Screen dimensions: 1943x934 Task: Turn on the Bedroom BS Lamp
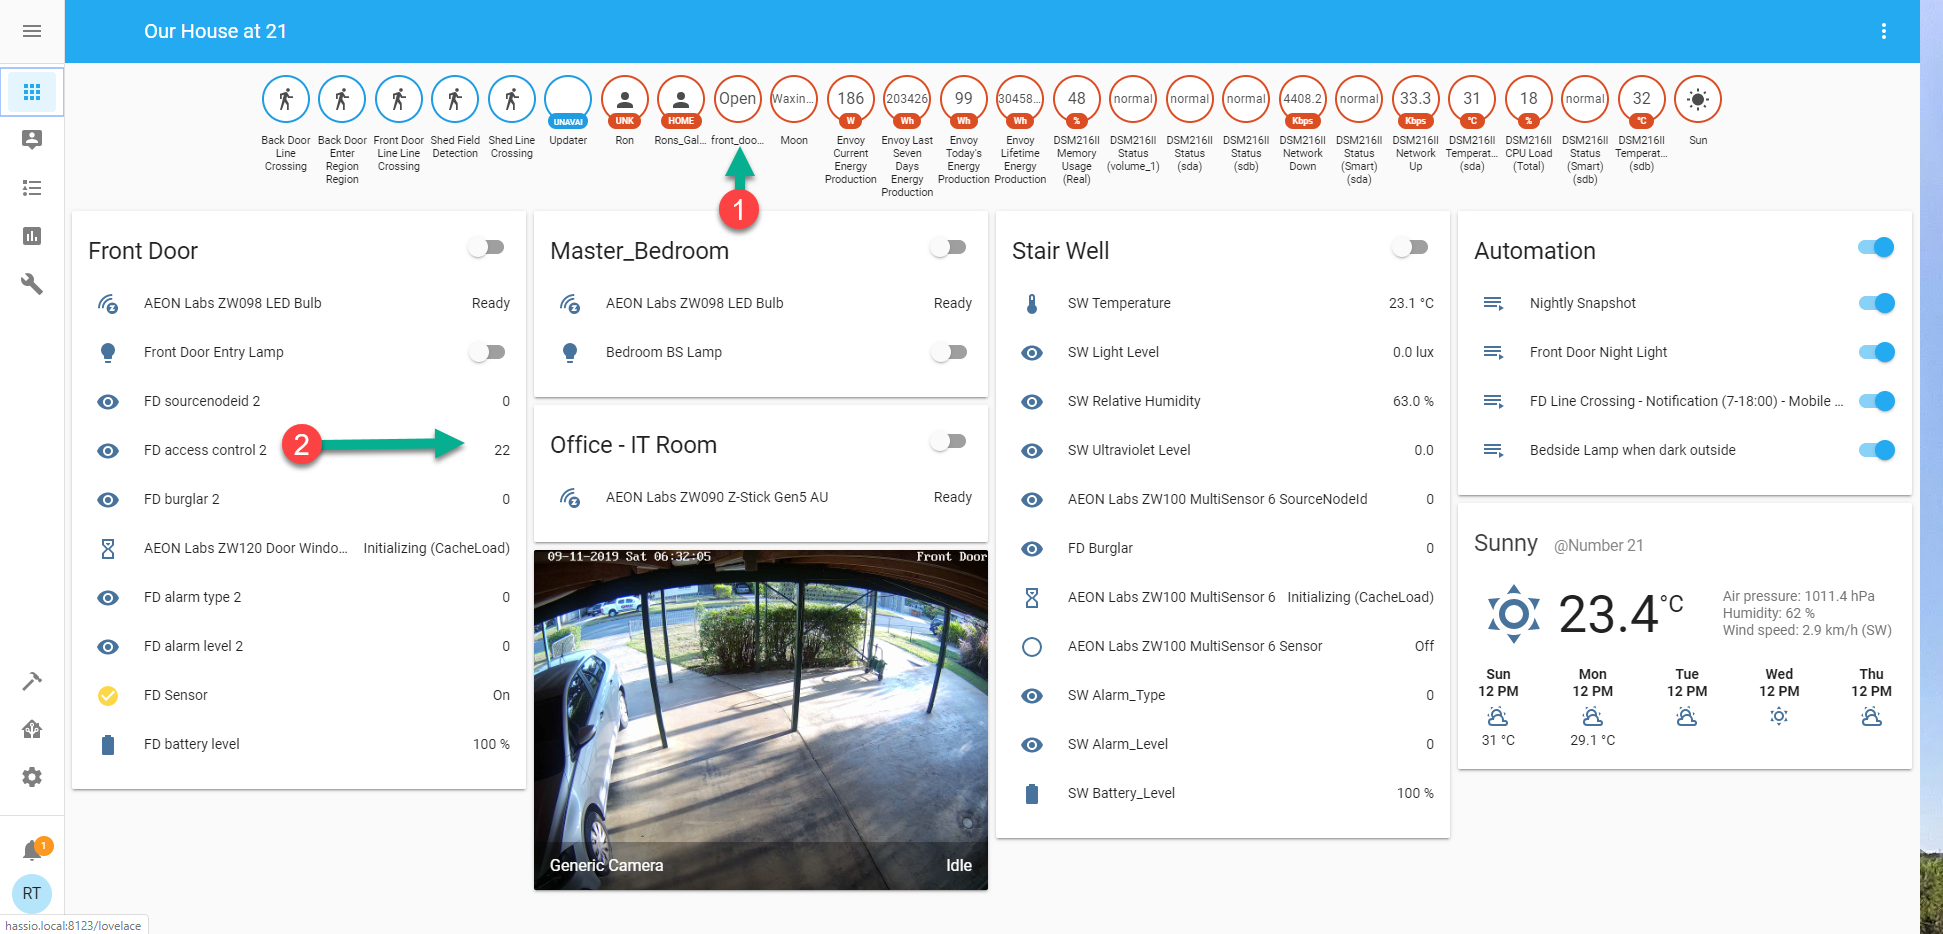click(949, 352)
